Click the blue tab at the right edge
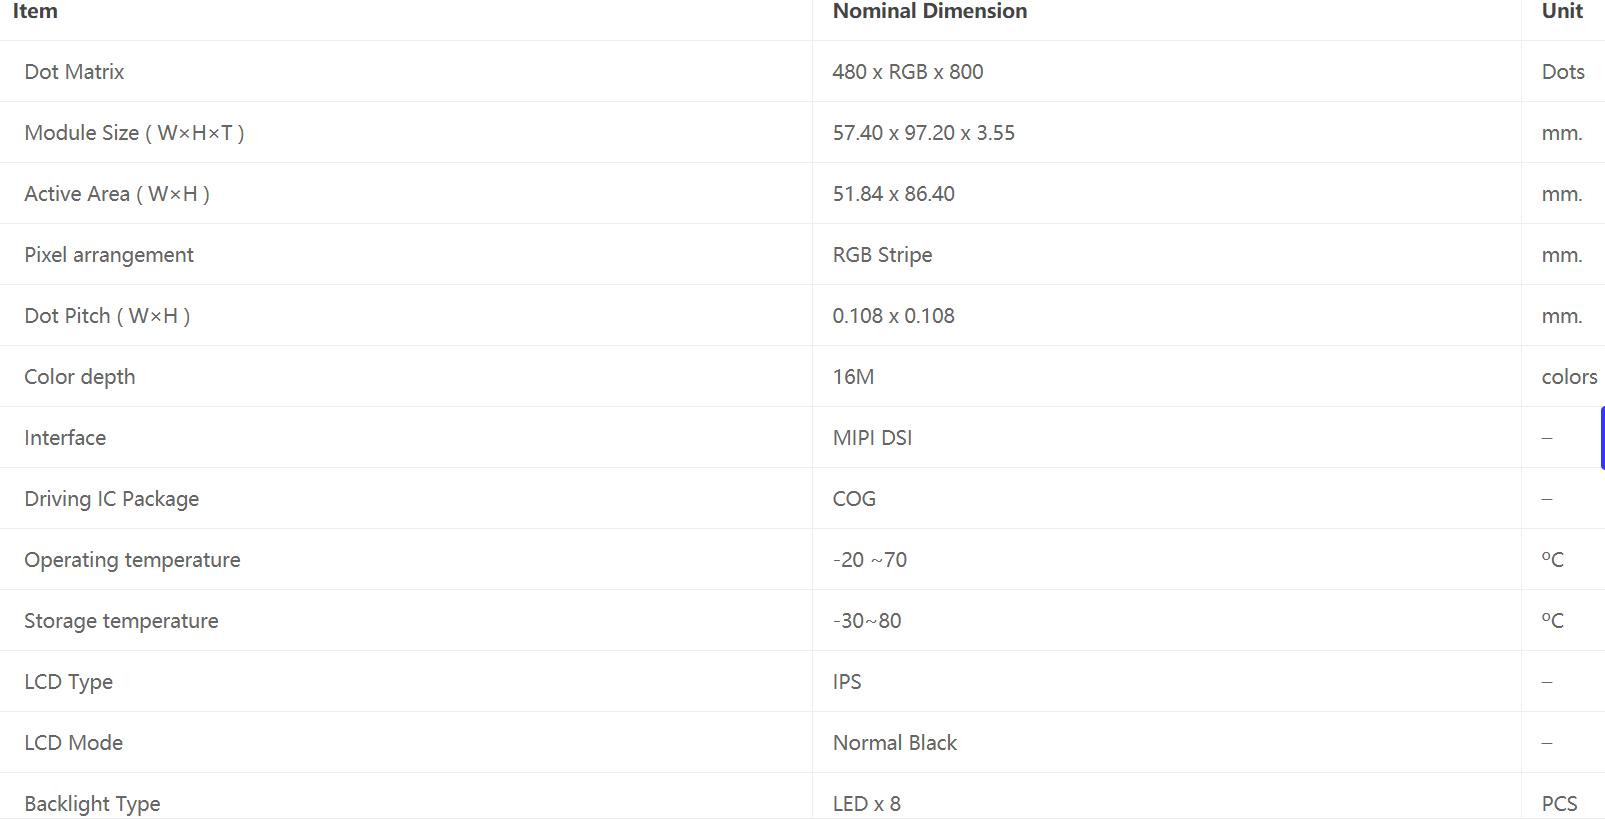 [x=1602, y=438]
